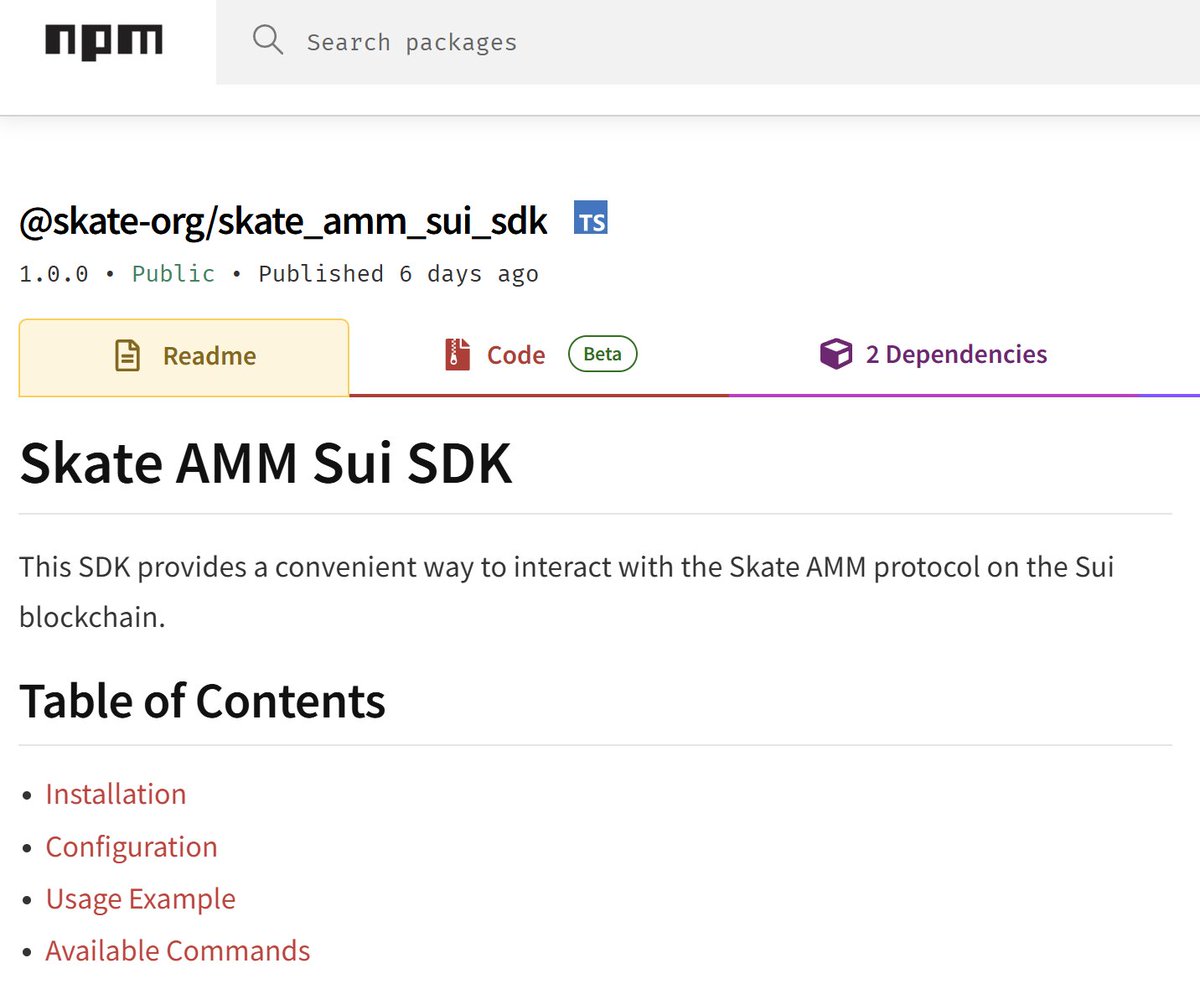Click the Published 6 days ago text
The width and height of the screenshot is (1200, 984).
(x=398, y=274)
